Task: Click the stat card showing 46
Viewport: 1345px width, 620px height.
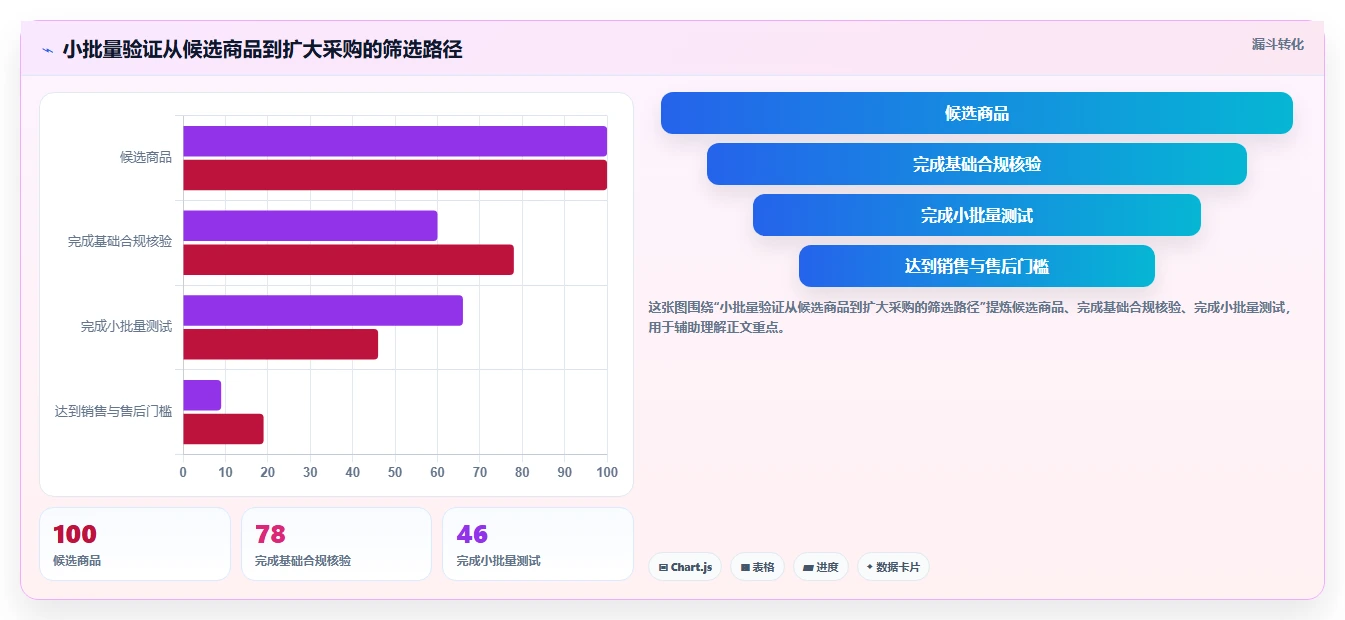Action: 538,544
